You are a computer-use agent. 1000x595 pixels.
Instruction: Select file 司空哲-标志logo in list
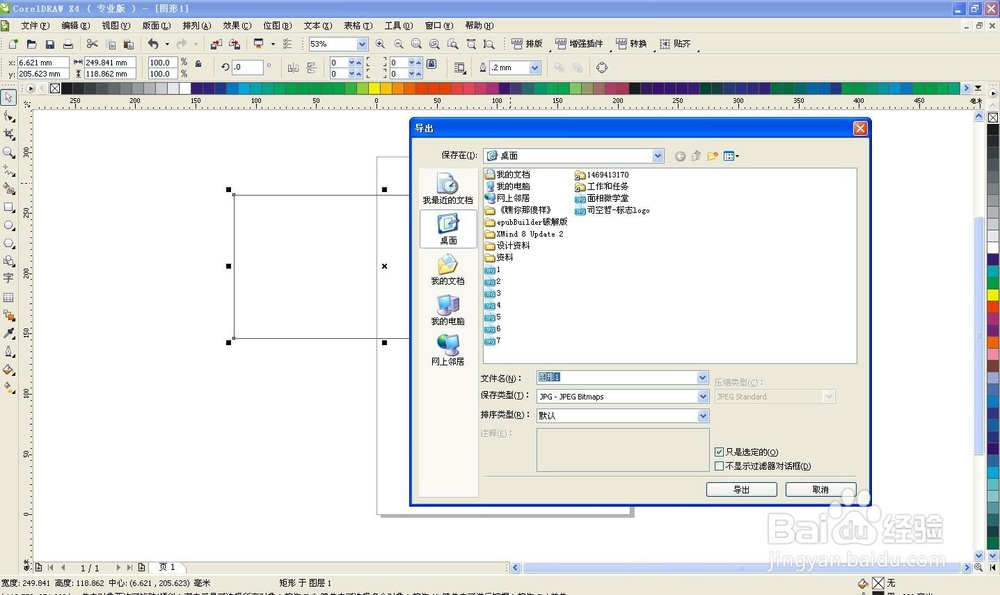[x=612, y=210]
